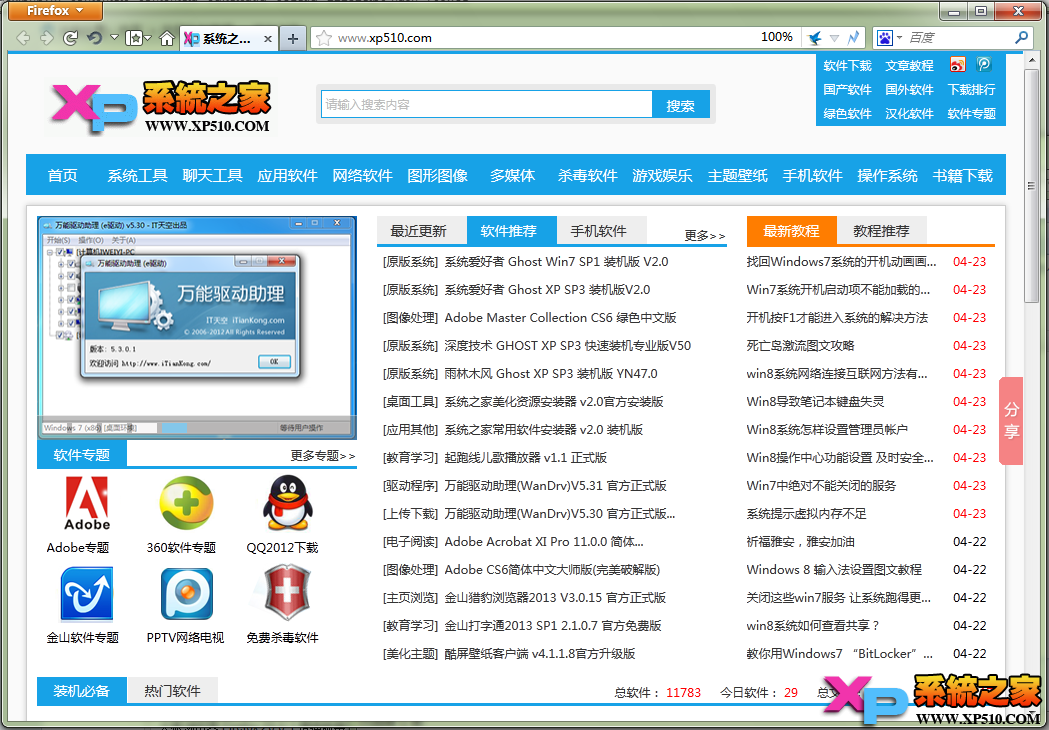Open the 热门软件 tab
1049x730 pixels.
click(x=173, y=691)
